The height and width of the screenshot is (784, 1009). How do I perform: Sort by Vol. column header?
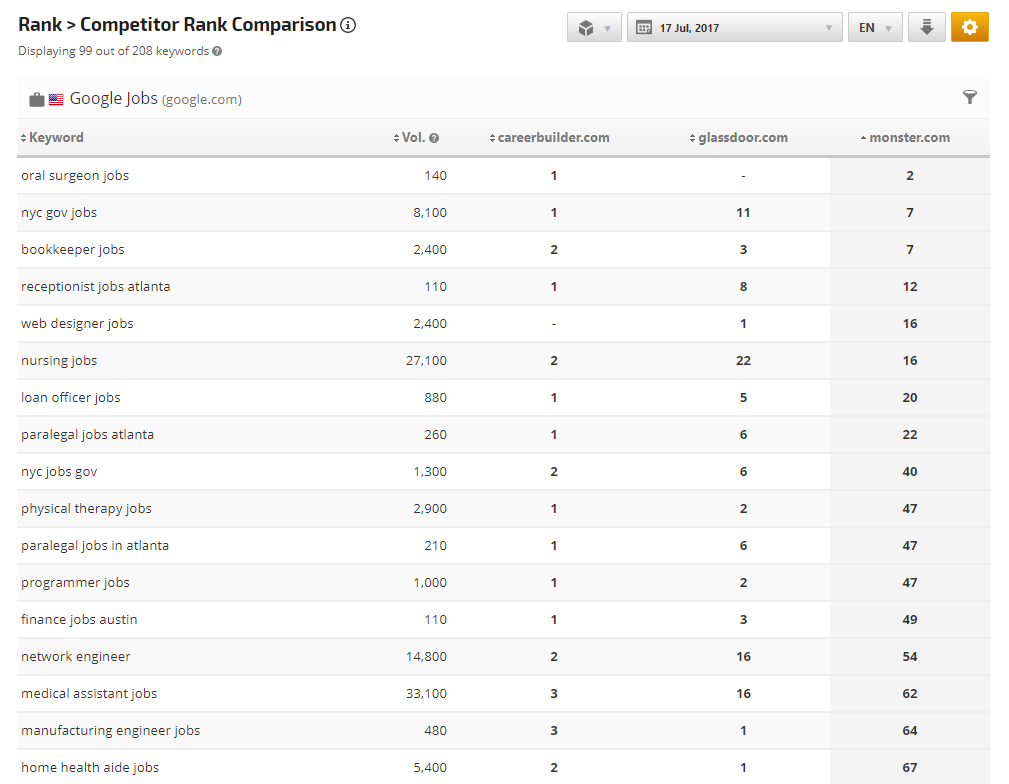tap(411, 138)
